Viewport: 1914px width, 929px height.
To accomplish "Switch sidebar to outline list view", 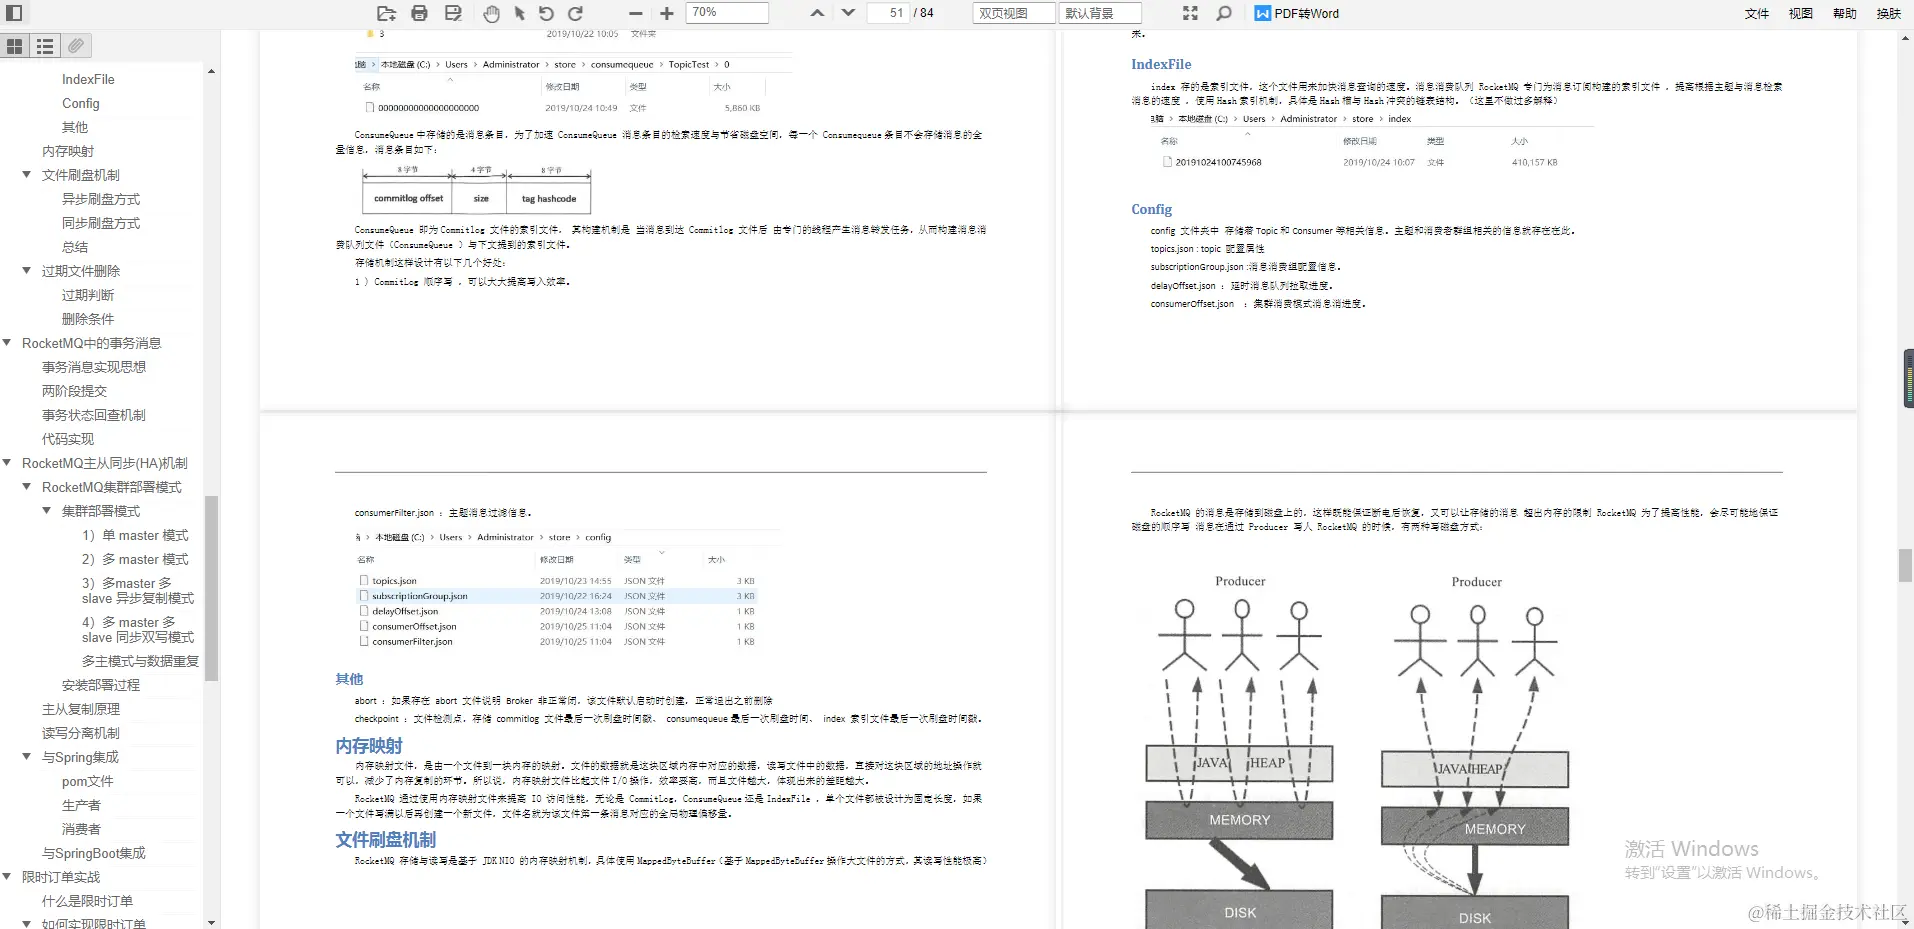I will [45, 46].
